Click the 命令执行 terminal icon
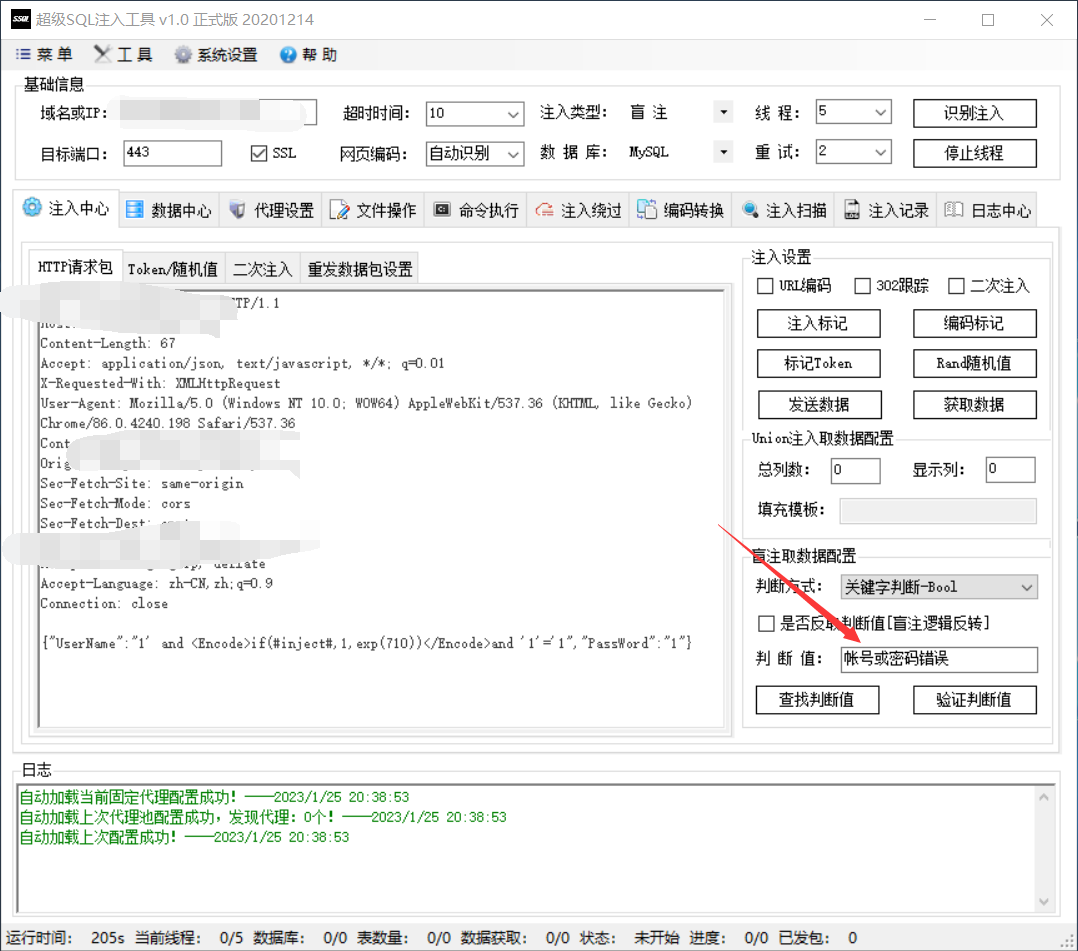Viewport: 1078px width, 951px height. (442, 210)
